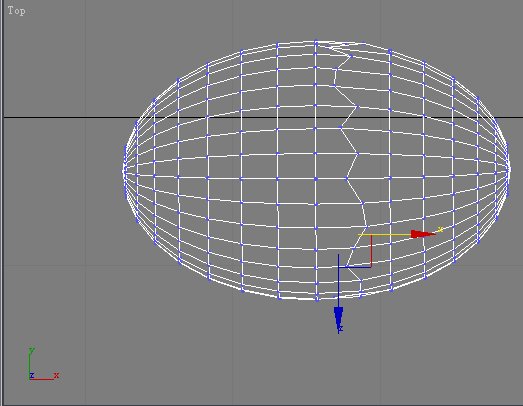
Task: Click the yellow X-axis line of gizmo
Action: point(385,235)
